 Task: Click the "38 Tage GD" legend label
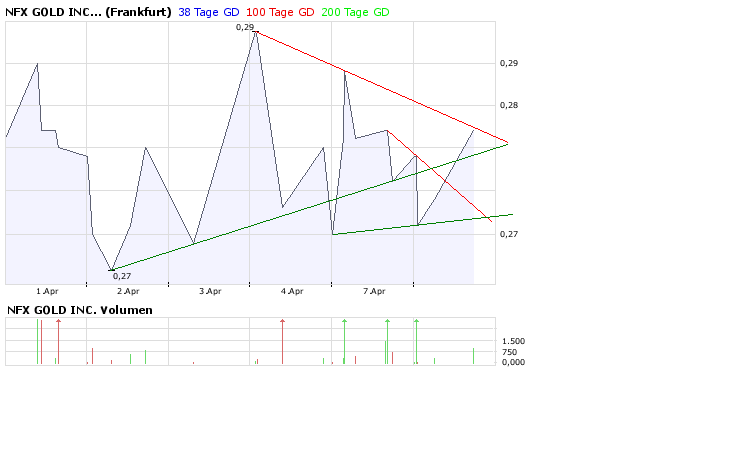209,12
